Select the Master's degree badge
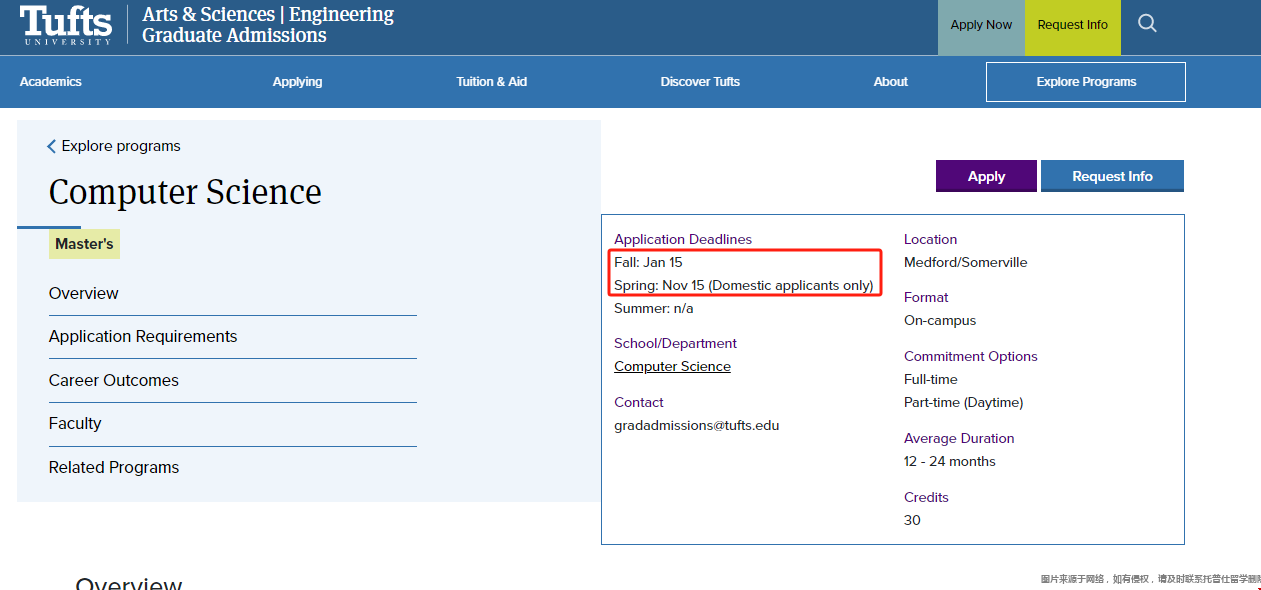Screen dimensions: 1261x590 pyautogui.click(x=84, y=244)
